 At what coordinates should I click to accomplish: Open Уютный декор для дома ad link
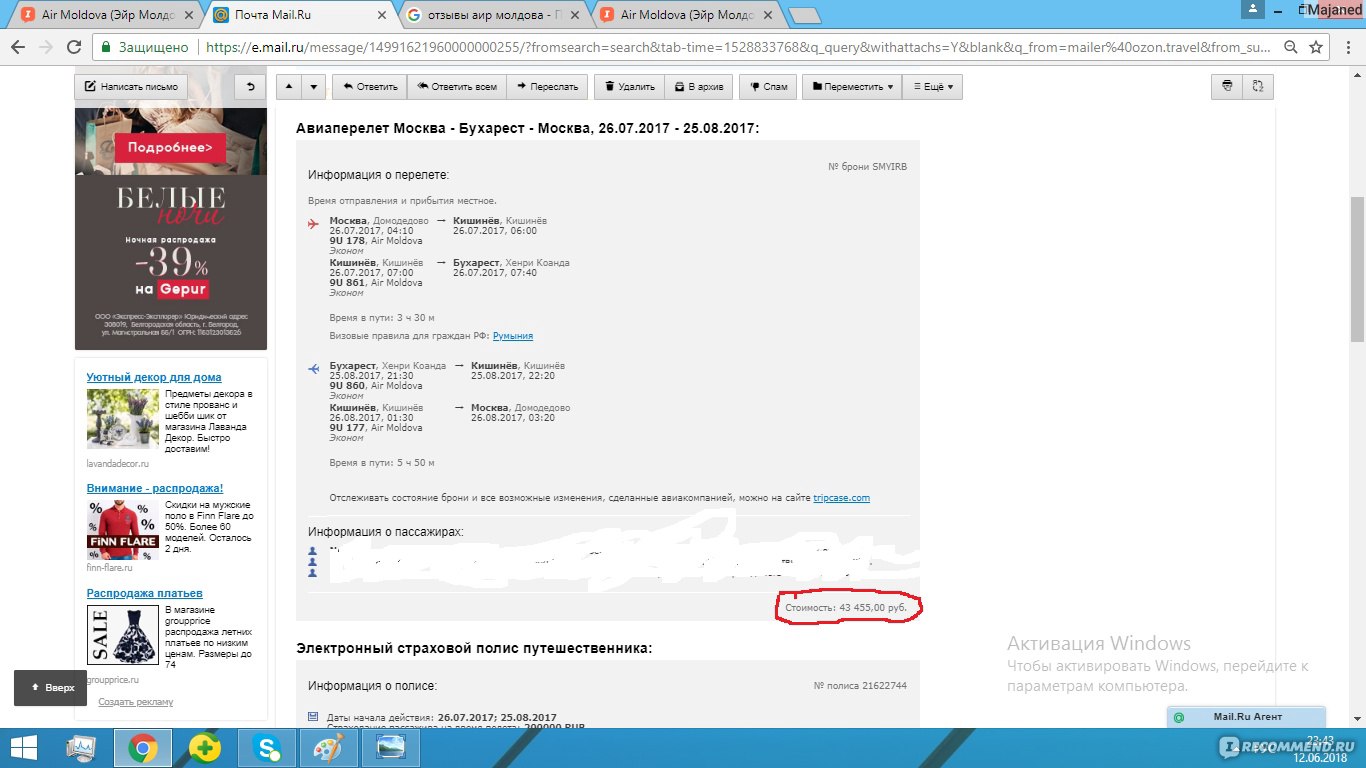coord(154,377)
